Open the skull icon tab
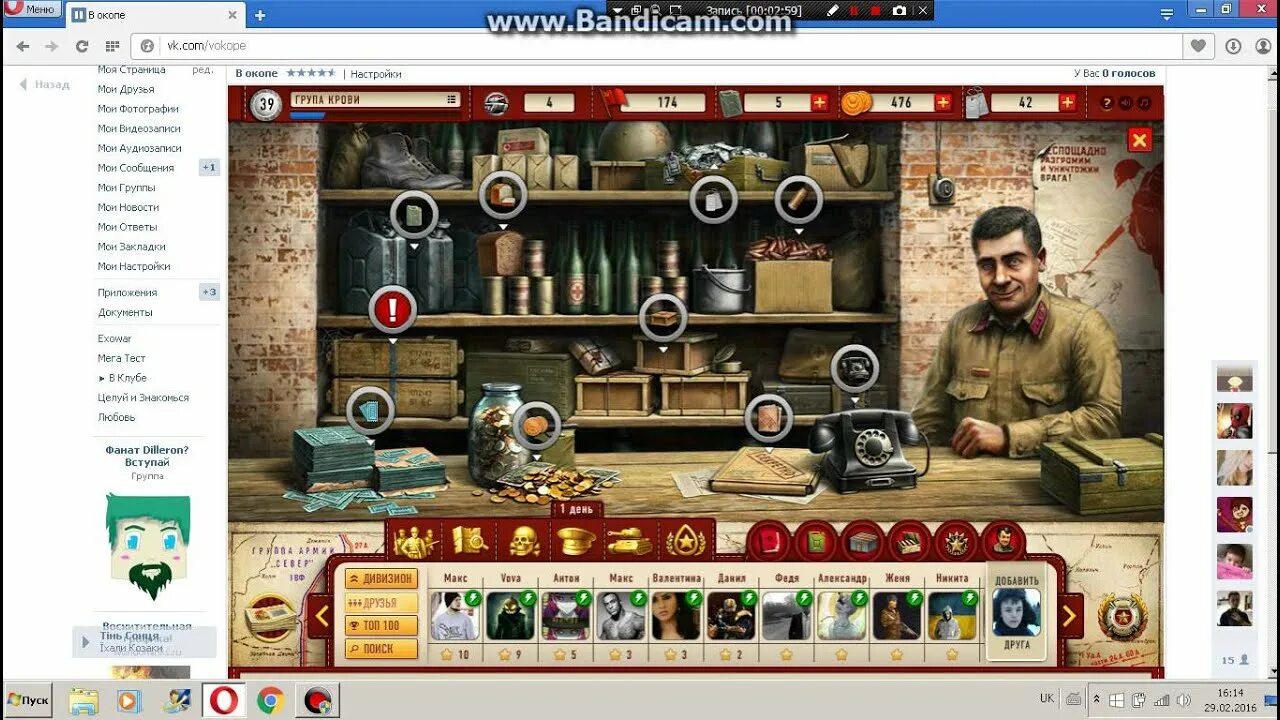The image size is (1280, 720). 523,541
